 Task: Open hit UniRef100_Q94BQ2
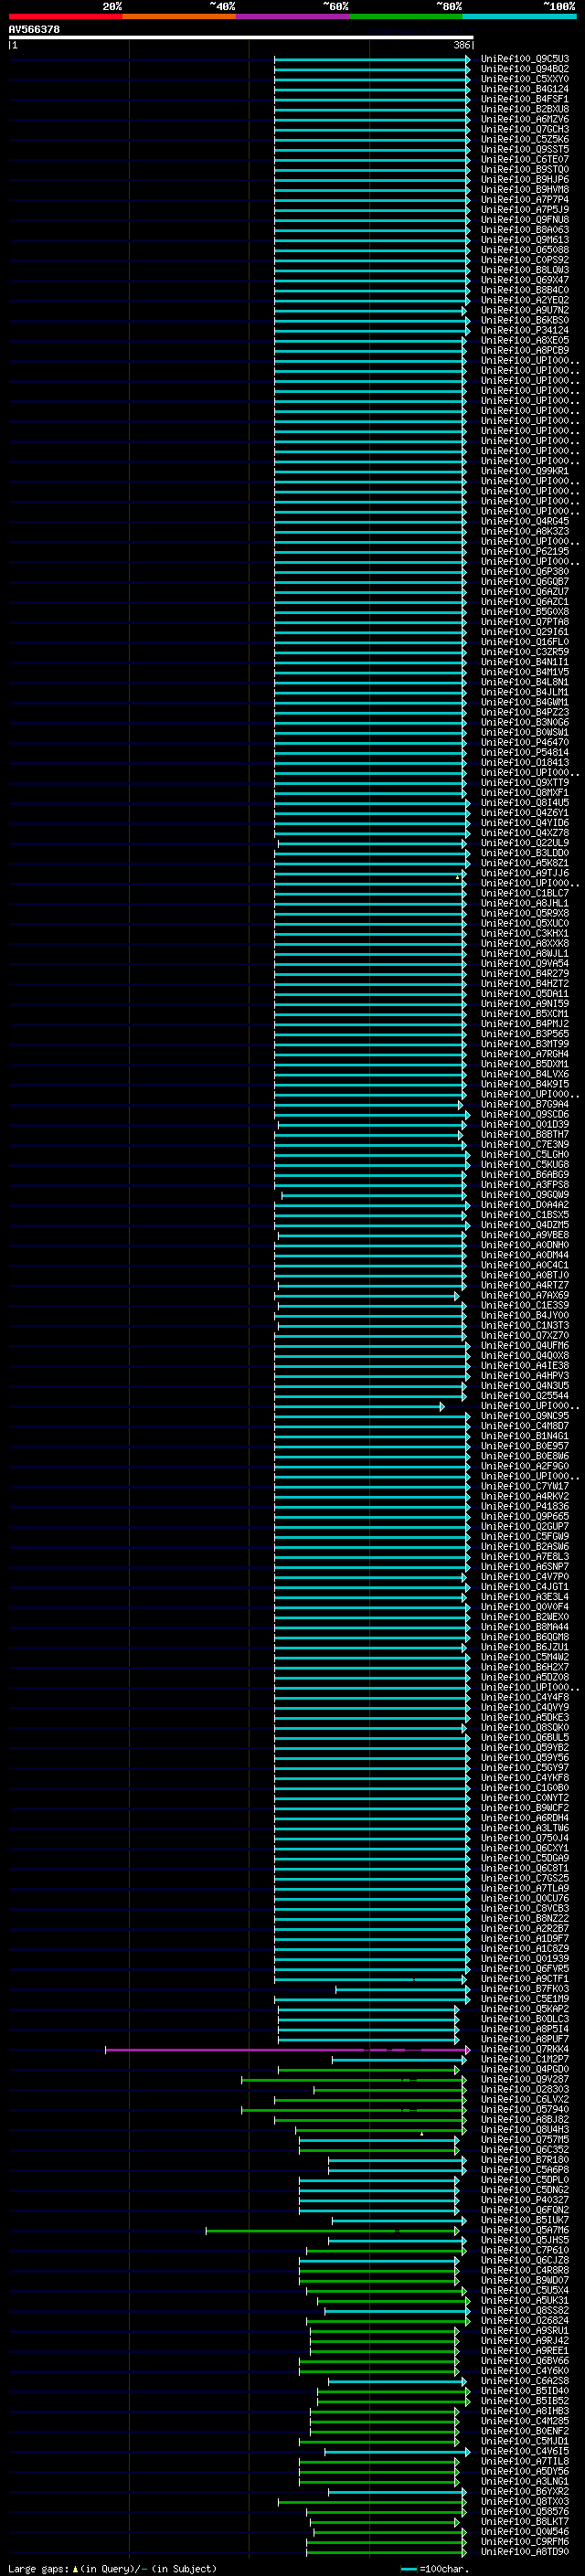coord(525,69)
